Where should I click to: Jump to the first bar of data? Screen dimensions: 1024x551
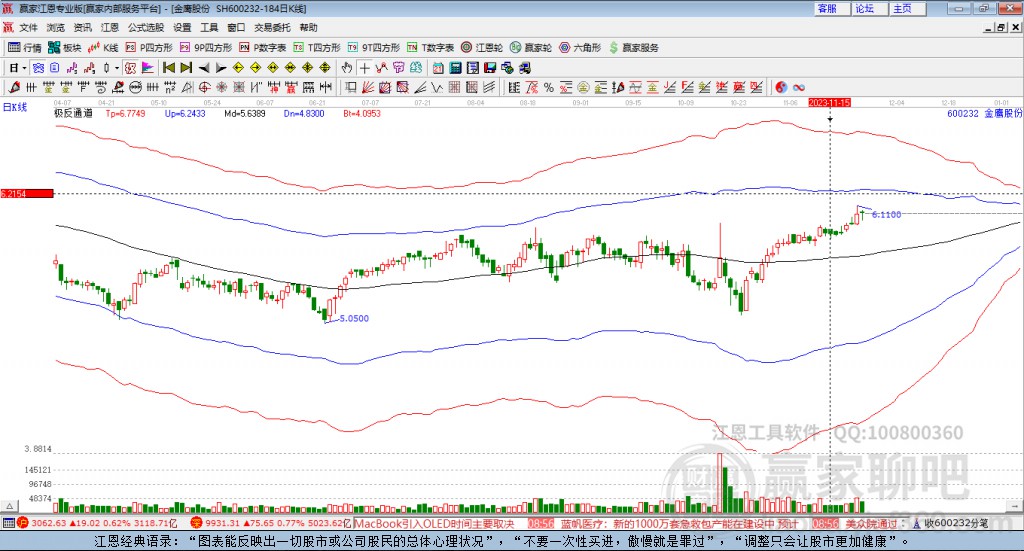tap(168, 68)
